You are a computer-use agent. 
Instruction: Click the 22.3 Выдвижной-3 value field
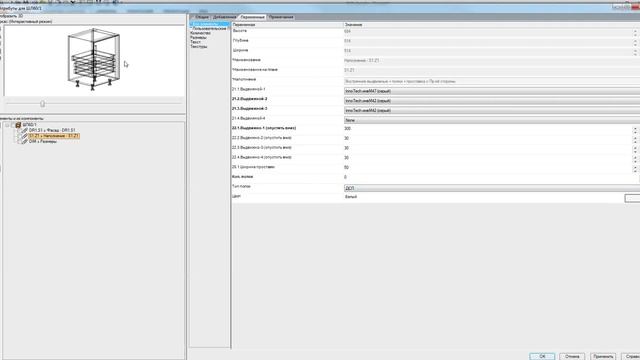pos(488,148)
